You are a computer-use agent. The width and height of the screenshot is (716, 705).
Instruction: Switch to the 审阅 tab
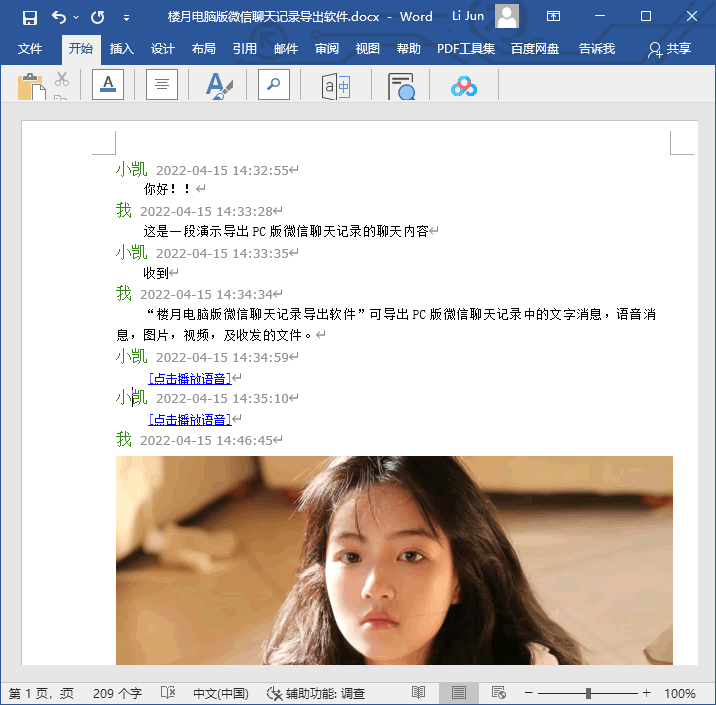point(326,48)
